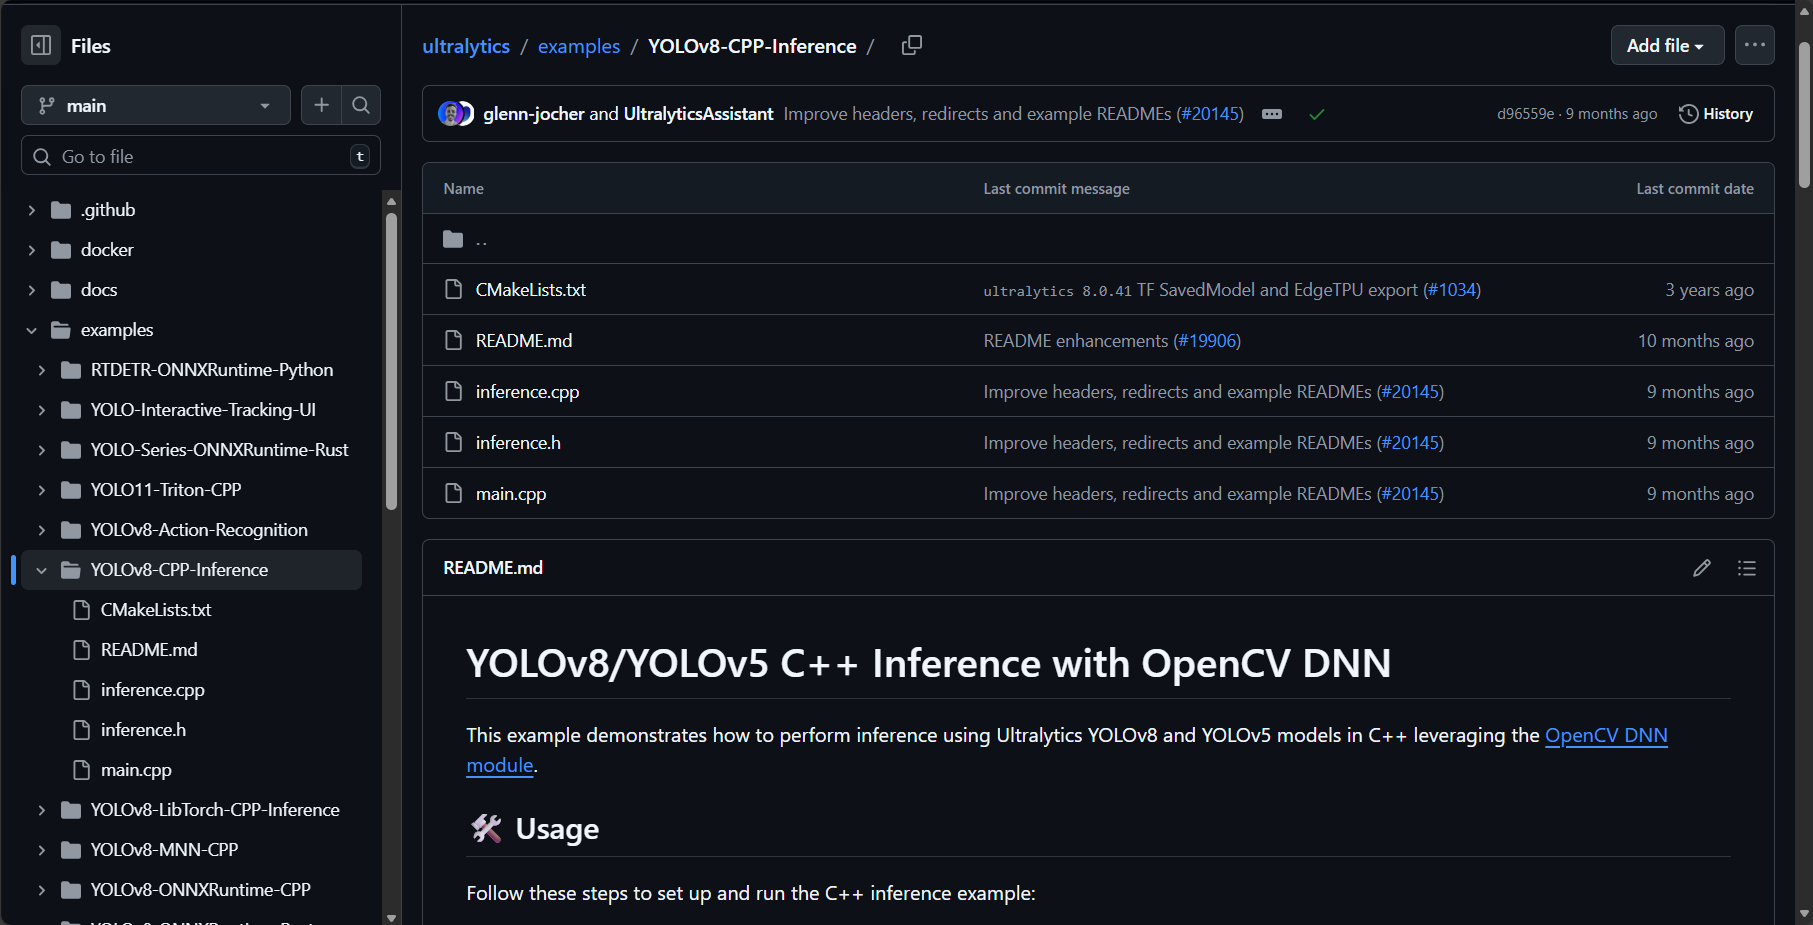The image size is (1813, 925).
Task: Expand YOLO-Interactive-Tracking-UI folder chevron
Action: click(41, 410)
